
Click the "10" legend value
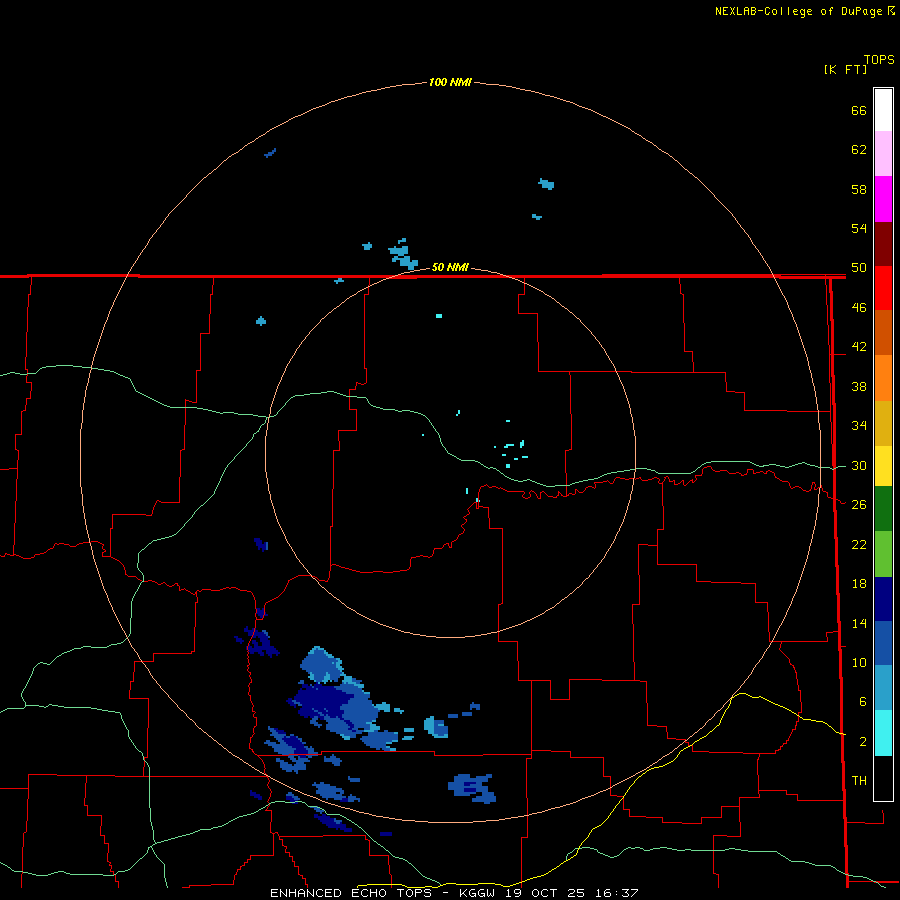859,663
